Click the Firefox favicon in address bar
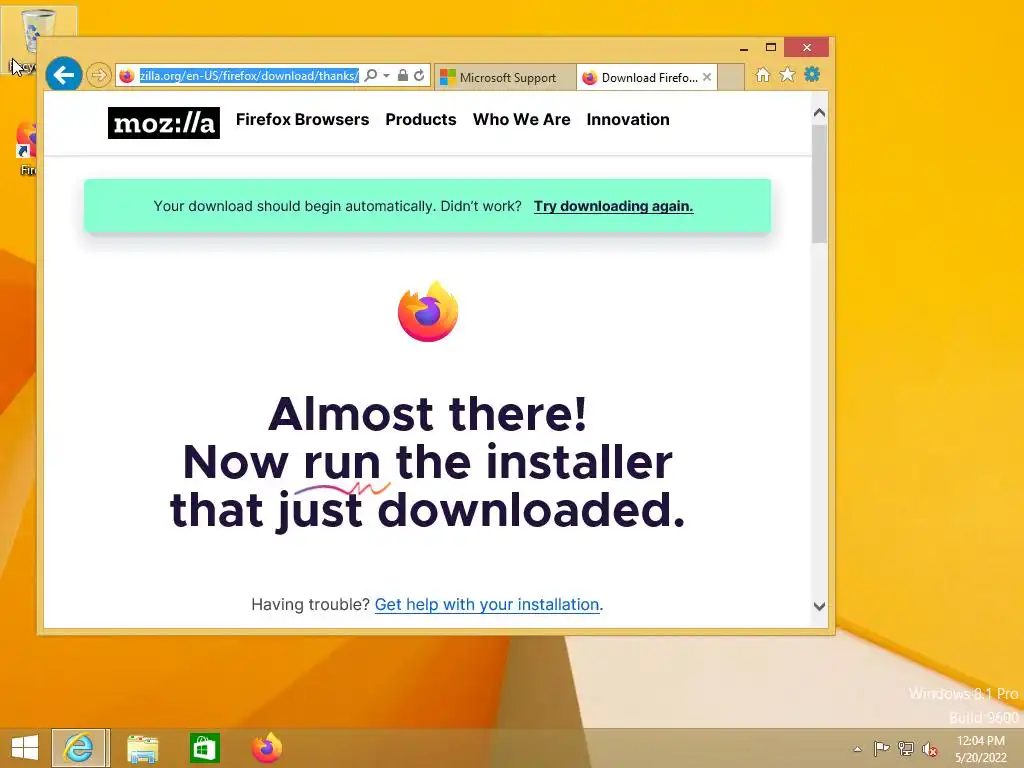The width and height of the screenshot is (1024, 768). tap(127, 76)
